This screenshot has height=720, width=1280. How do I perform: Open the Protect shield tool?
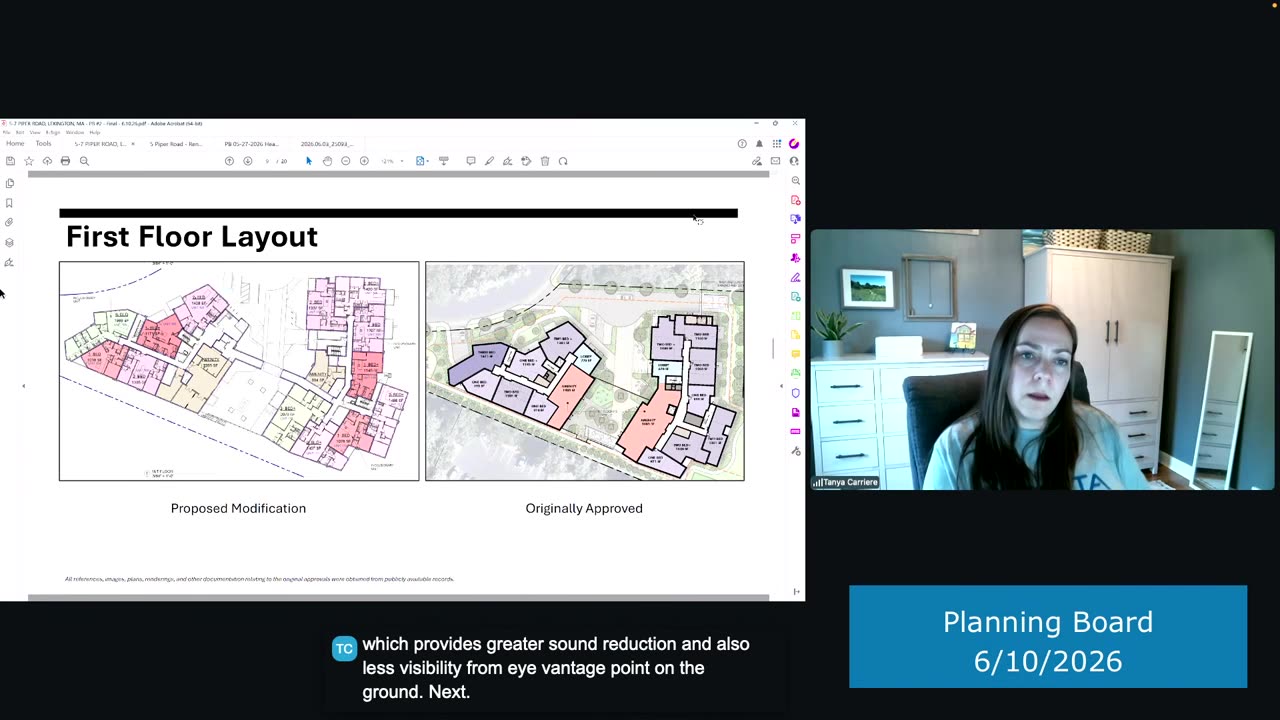pos(796,393)
